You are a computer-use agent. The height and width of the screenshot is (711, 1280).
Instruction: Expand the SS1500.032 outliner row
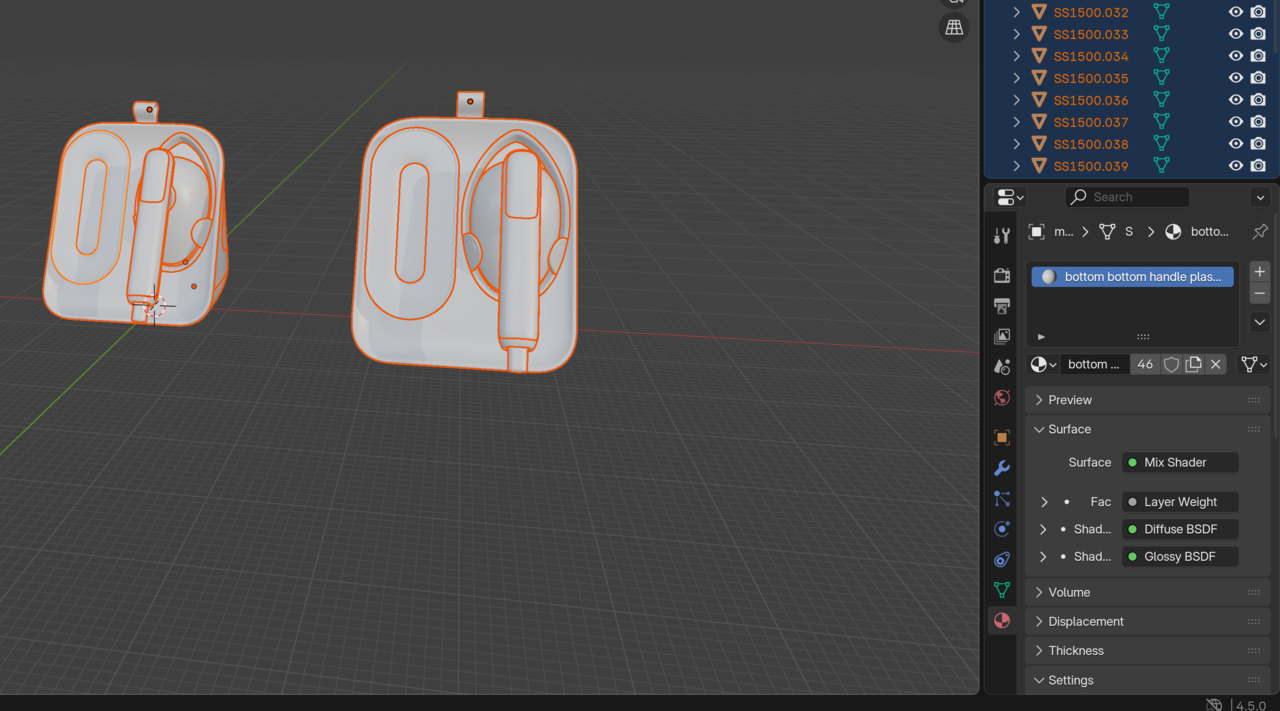pyautogui.click(x=1016, y=12)
